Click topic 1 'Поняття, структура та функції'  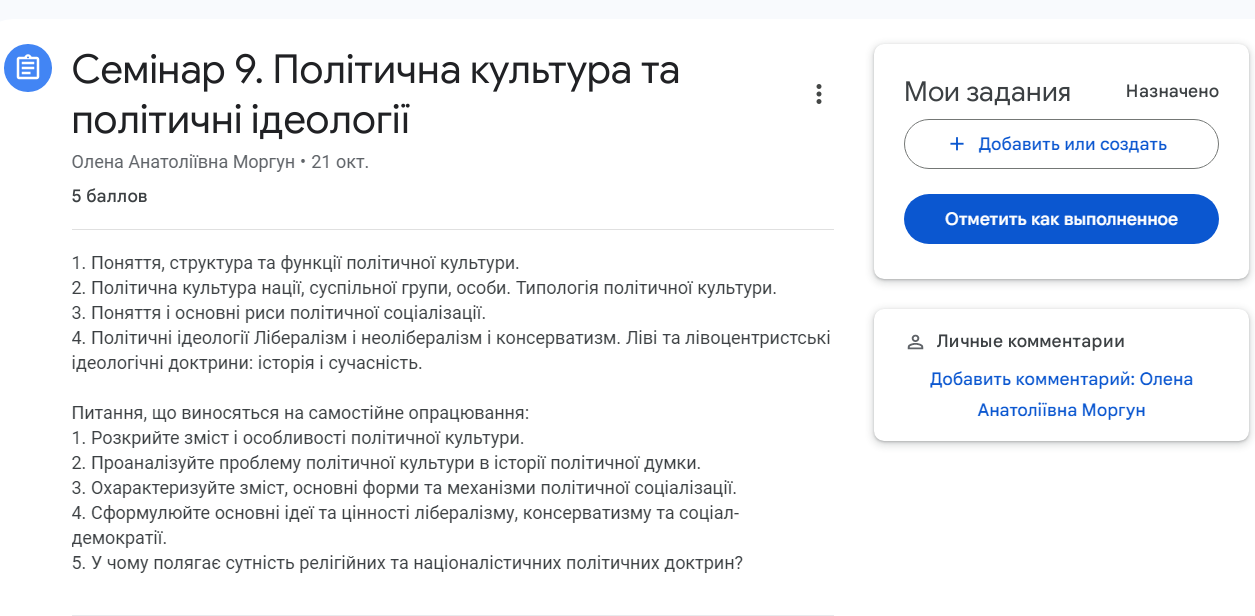coord(295,264)
